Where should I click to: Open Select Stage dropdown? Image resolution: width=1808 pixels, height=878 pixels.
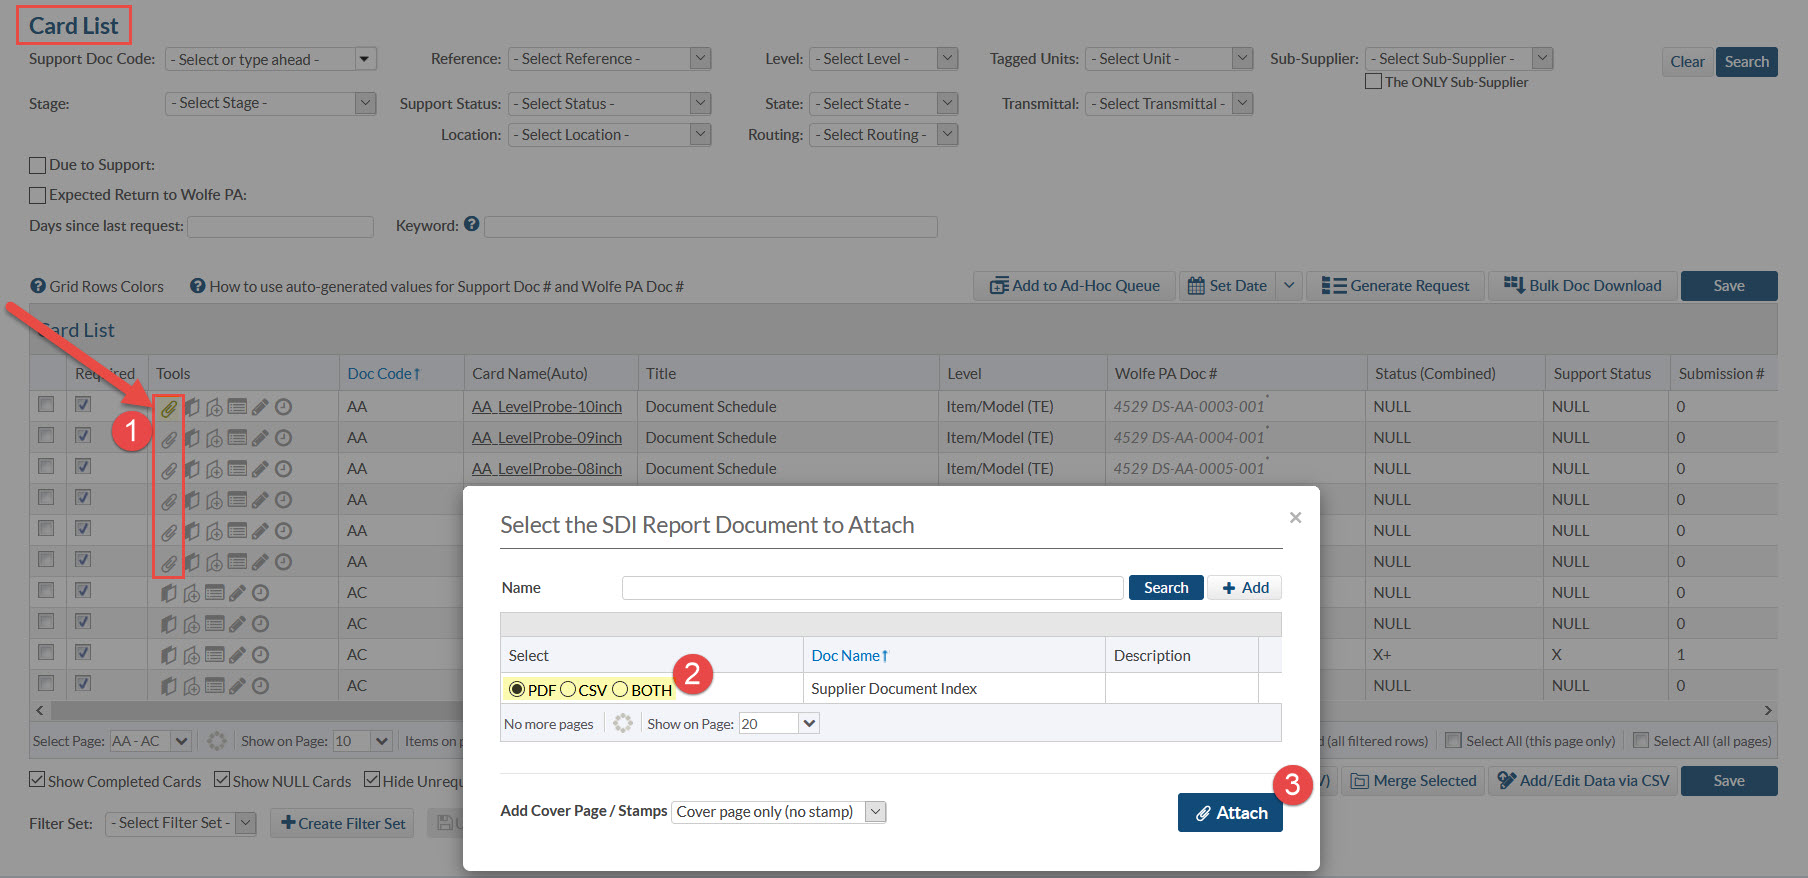pos(270,103)
